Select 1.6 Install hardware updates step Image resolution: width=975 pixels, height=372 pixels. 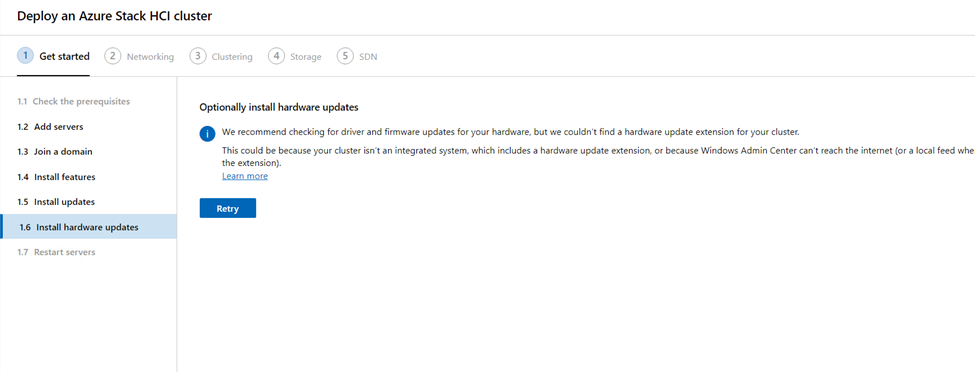[88, 227]
